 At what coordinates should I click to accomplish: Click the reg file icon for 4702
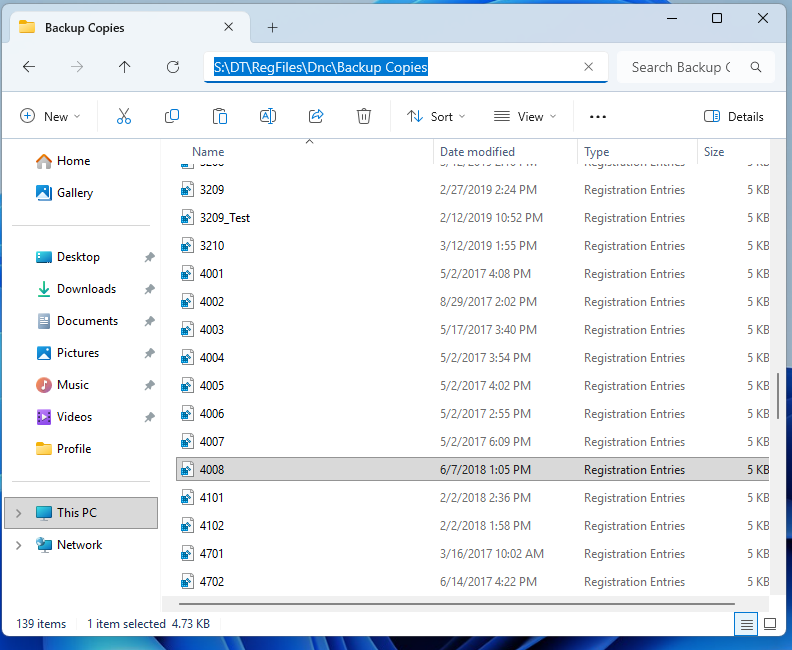point(187,582)
